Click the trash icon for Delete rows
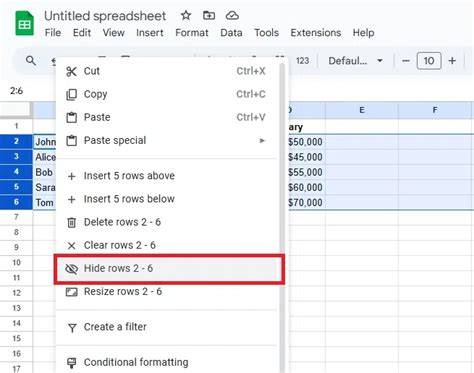The height and width of the screenshot is (373, 474). click(71, 222)
